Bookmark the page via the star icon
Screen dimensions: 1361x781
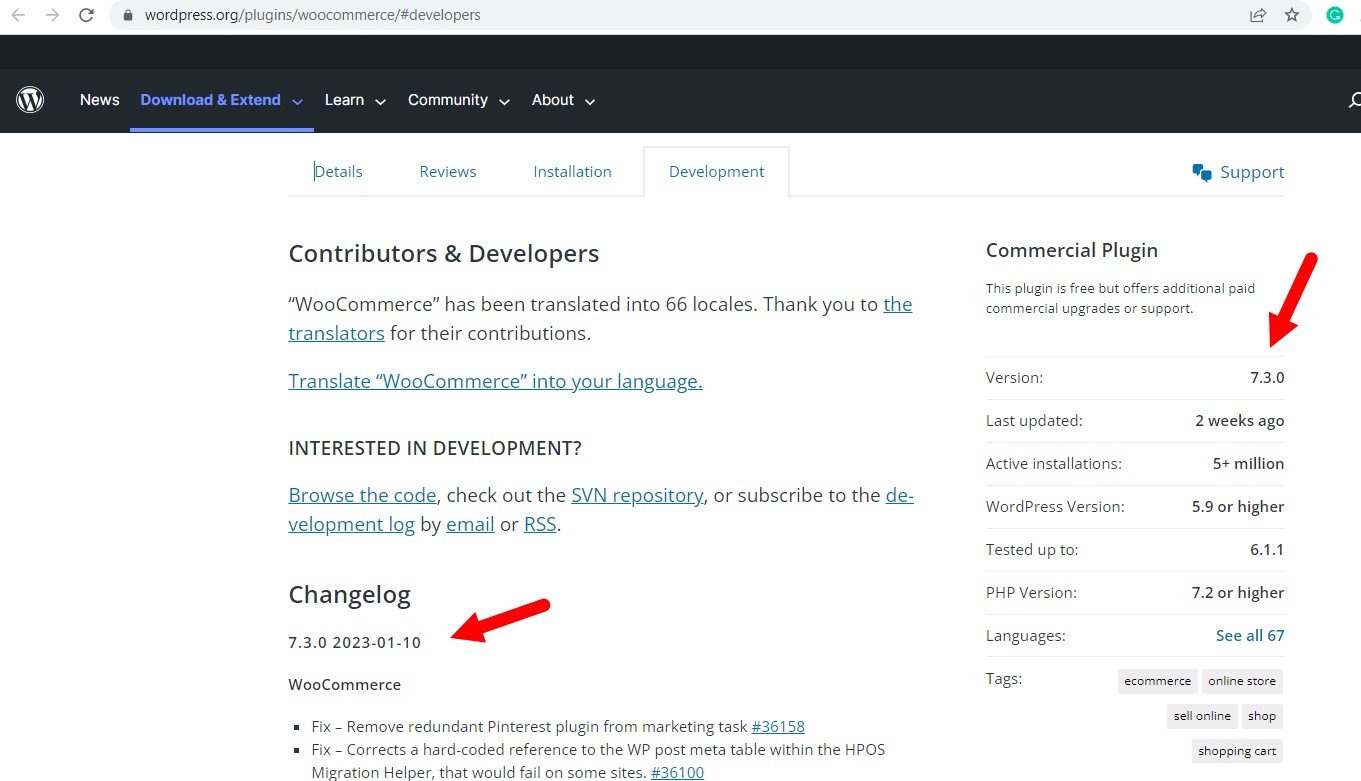1293,15
